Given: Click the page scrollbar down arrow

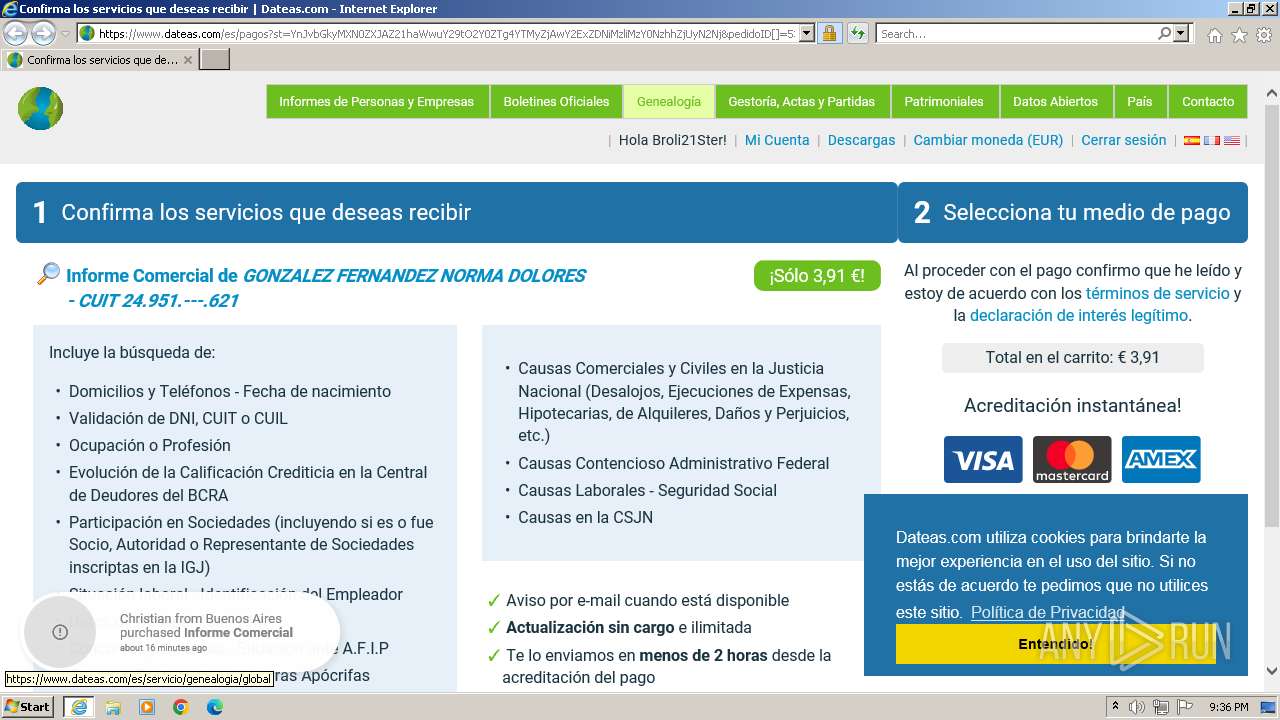Looking at the screenshot, I should click(x=1272, y=671).
